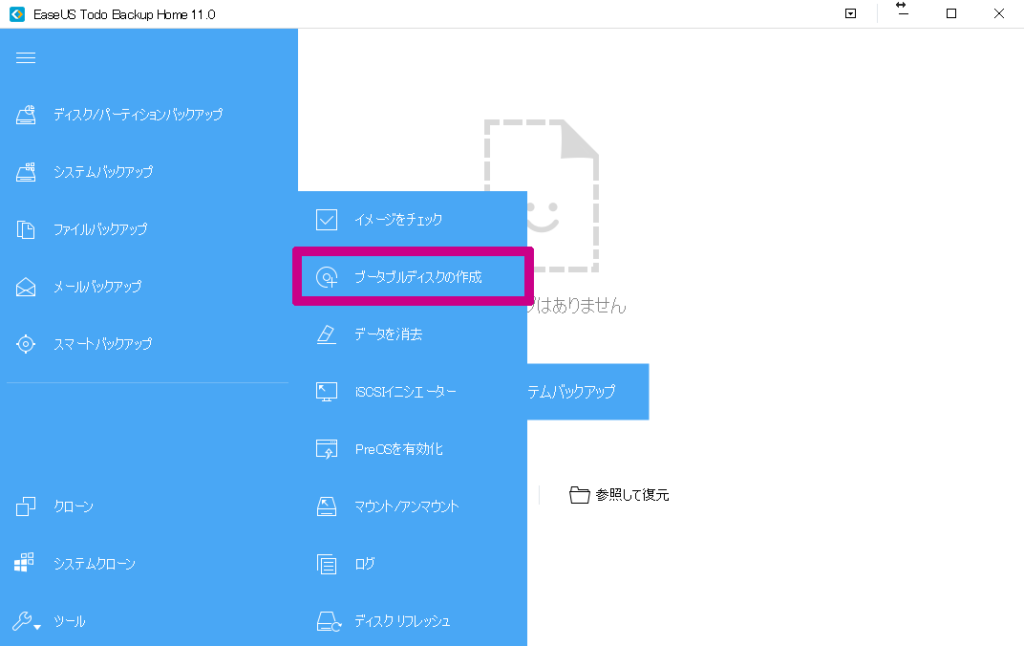Screen dimensions: 1024x646
Task: Open the title bar dropdown menu button
Action: click(x=850, y=14)
